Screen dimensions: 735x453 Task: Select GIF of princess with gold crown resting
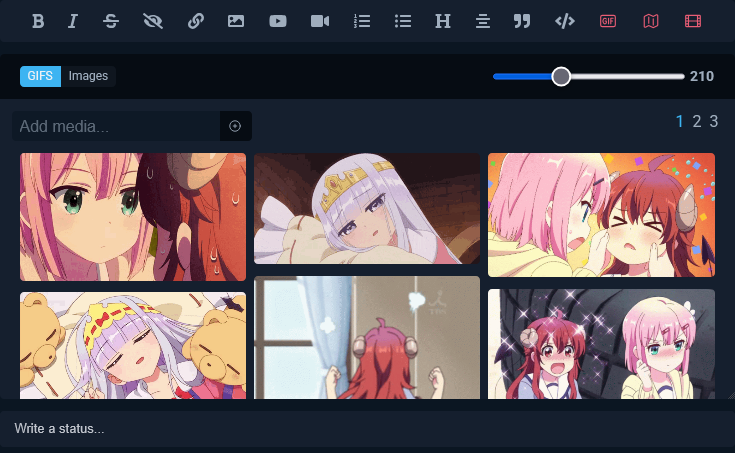point(367,209)
